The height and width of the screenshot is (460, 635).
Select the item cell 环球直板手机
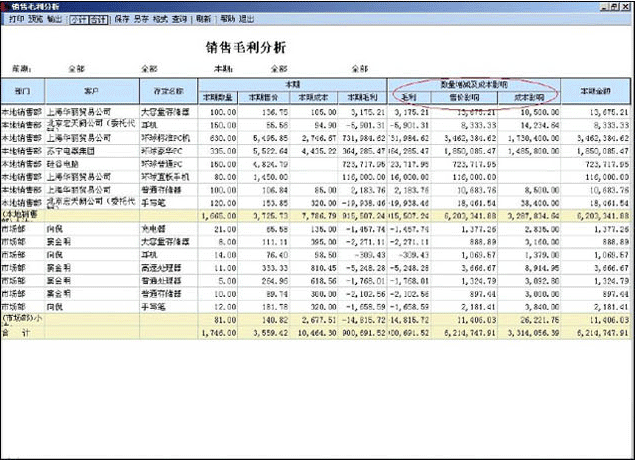coord(168,177)
